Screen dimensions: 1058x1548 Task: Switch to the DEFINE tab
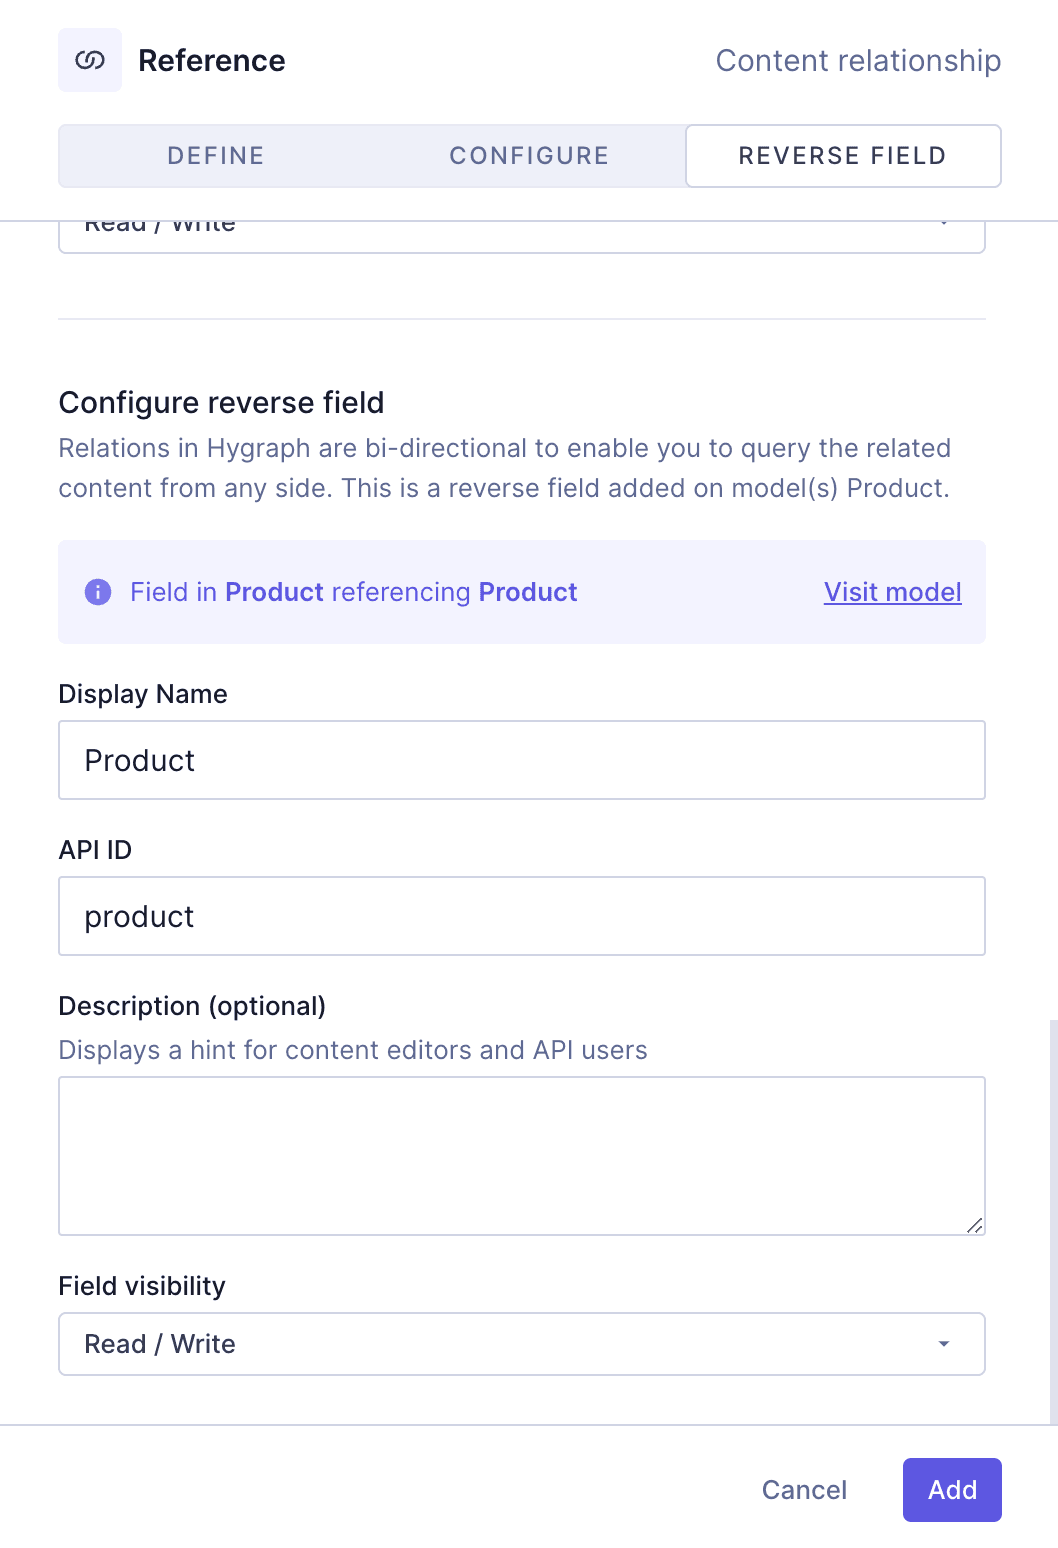pyautogui.click(x=215, y=156)
